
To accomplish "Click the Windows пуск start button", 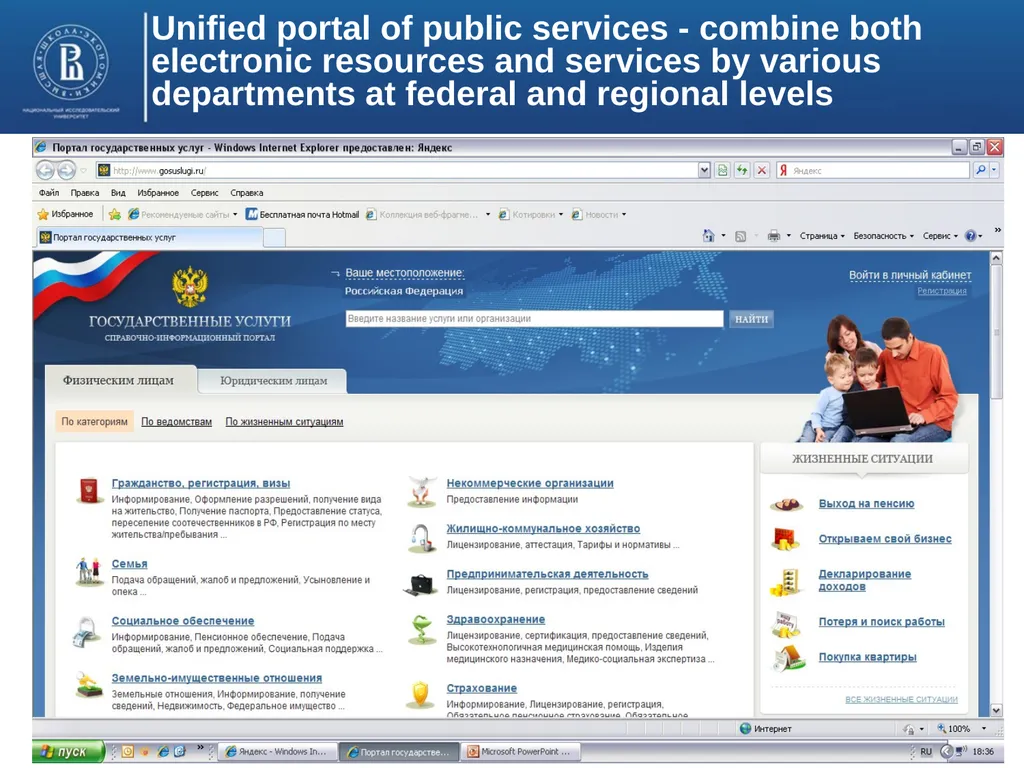I will [x=69, y=752].
